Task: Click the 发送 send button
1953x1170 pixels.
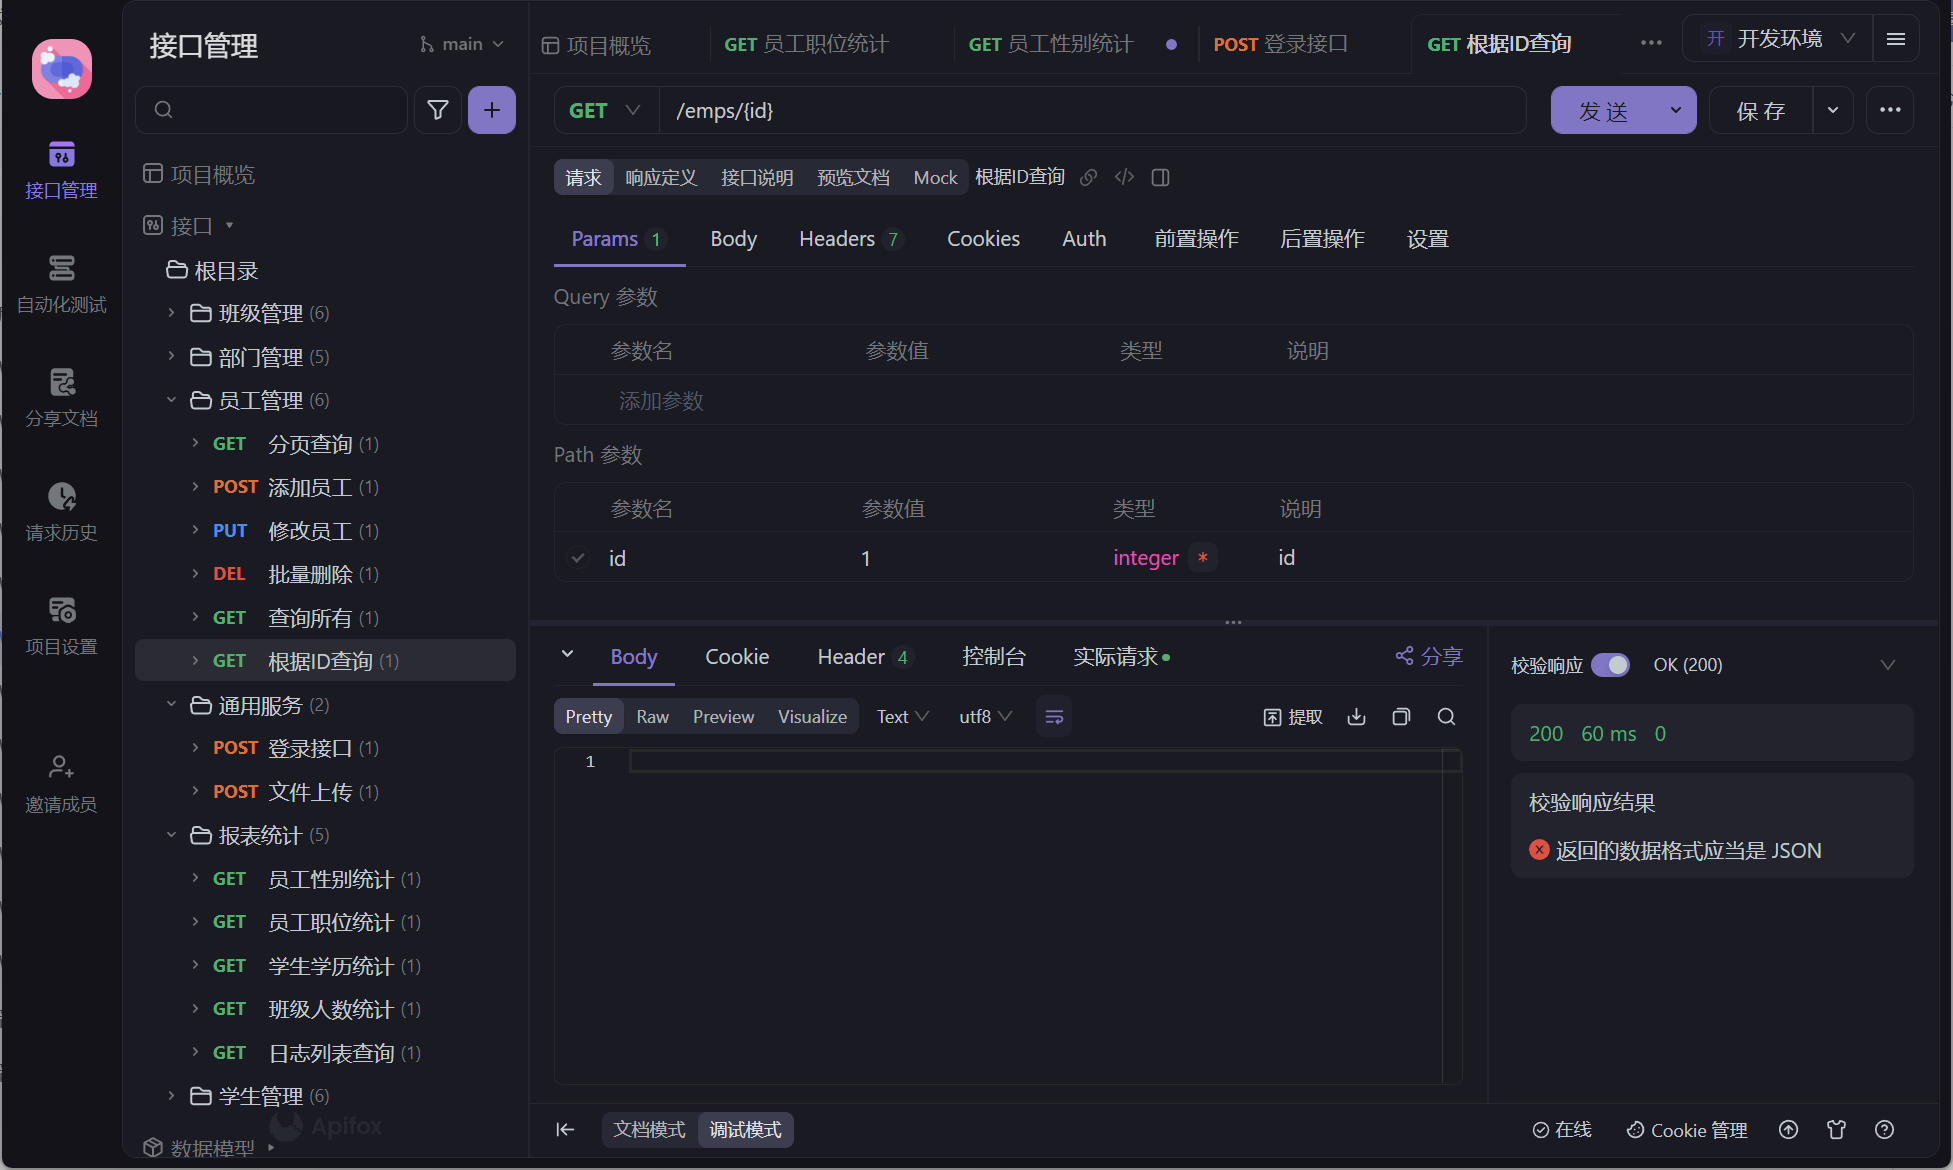Action: pos(1603,111)
